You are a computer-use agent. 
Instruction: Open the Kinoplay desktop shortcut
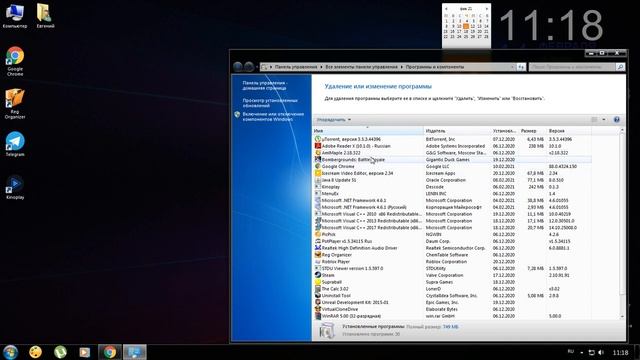(x=15, y=187)
